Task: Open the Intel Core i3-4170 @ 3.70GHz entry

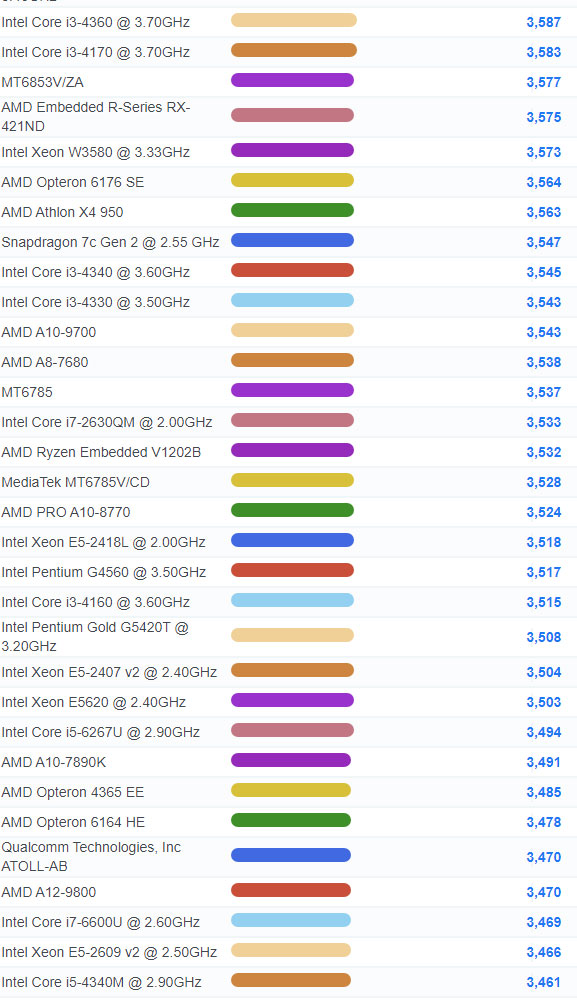Action: coord(96,52)
